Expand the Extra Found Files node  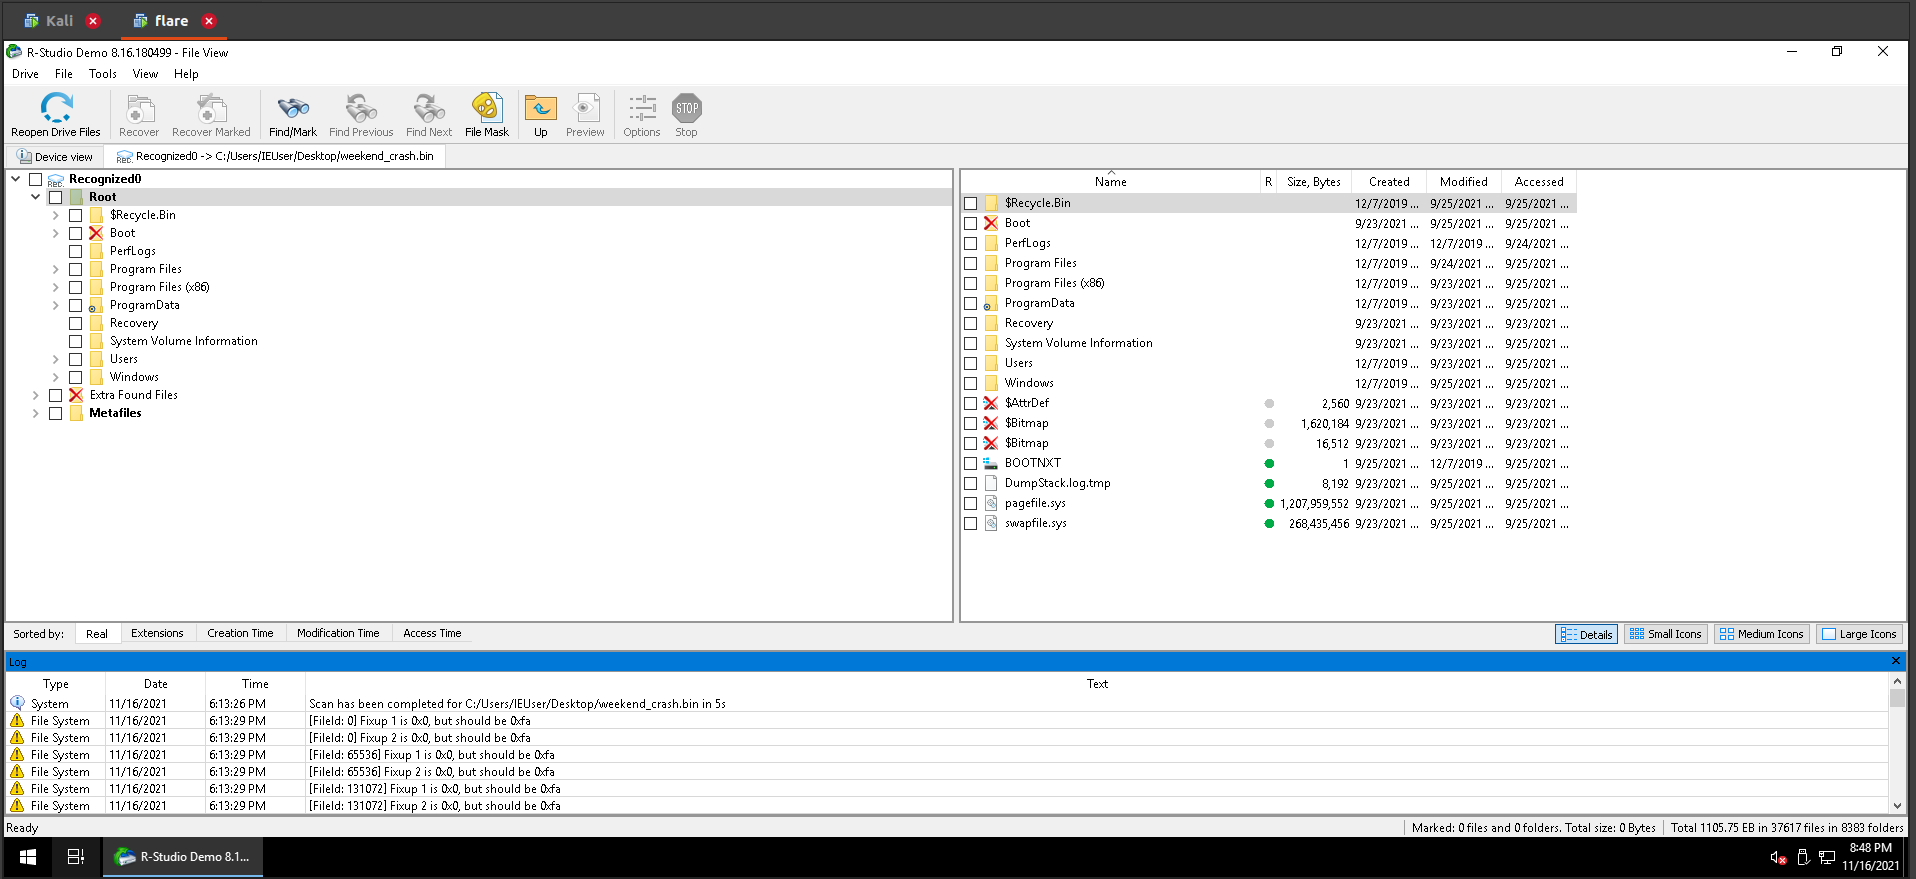click(x=36, y=395)
